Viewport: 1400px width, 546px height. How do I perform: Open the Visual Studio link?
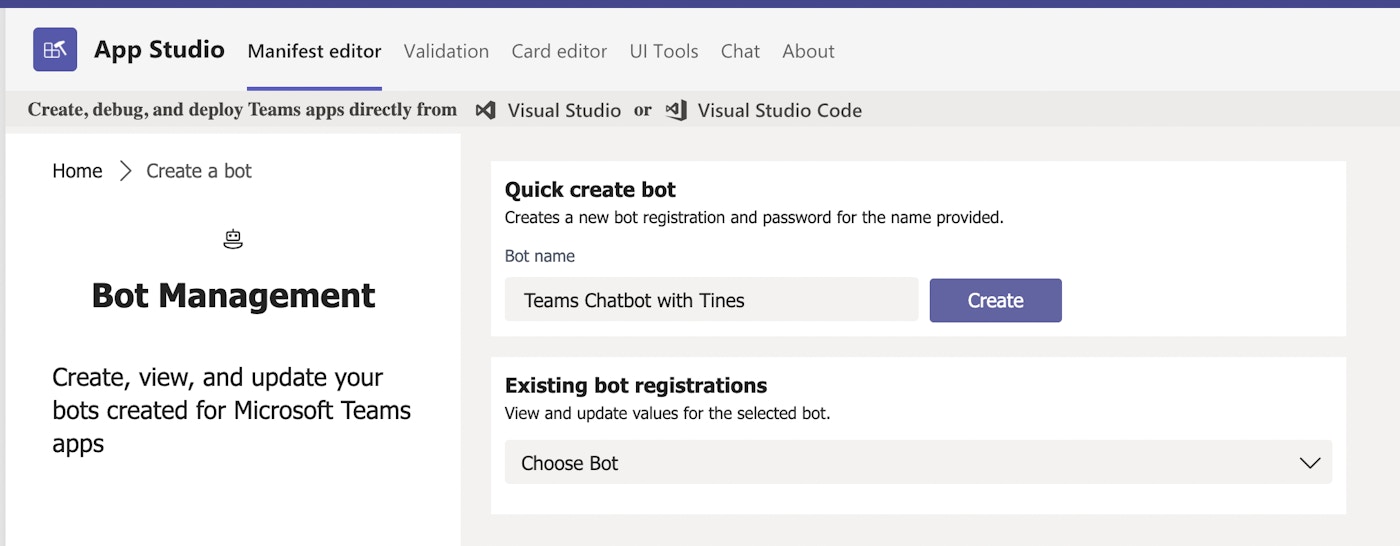pos(564,111)
